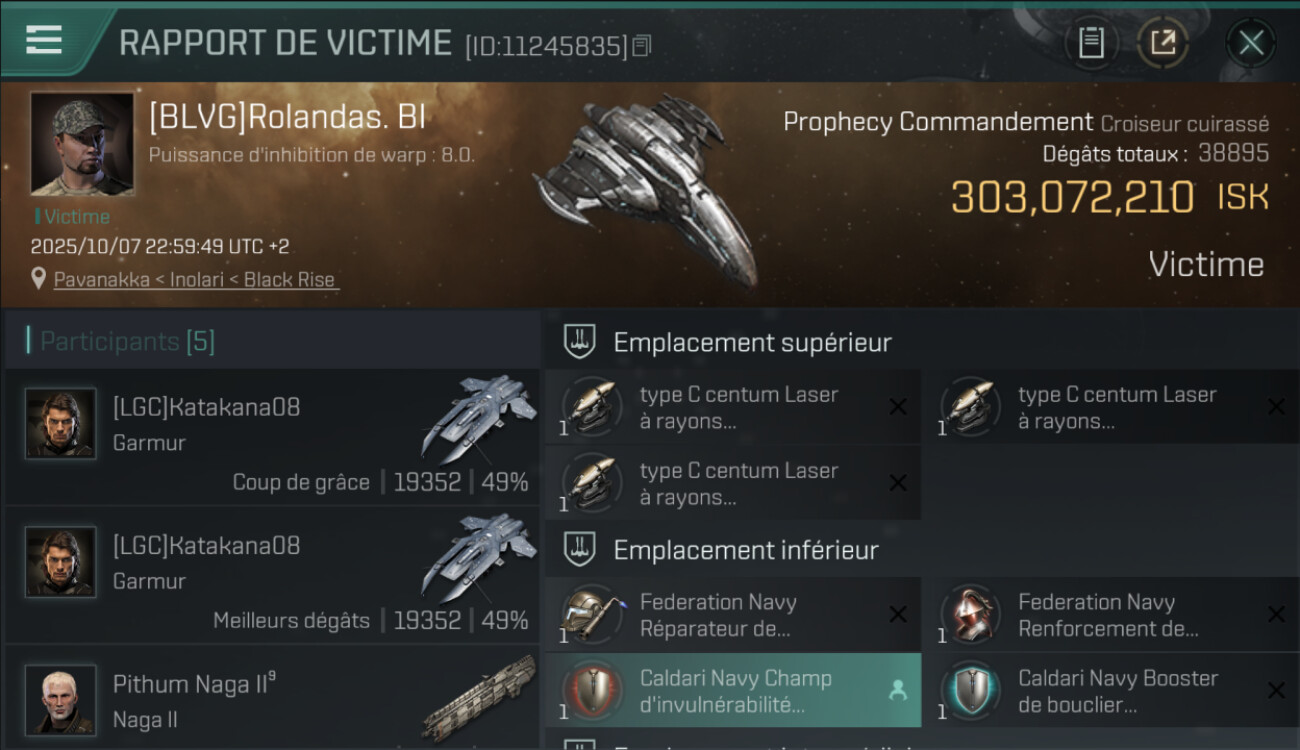Click the location pin next to Pavanakka
Screen dimensions: 1300x750
click(39, 280)
